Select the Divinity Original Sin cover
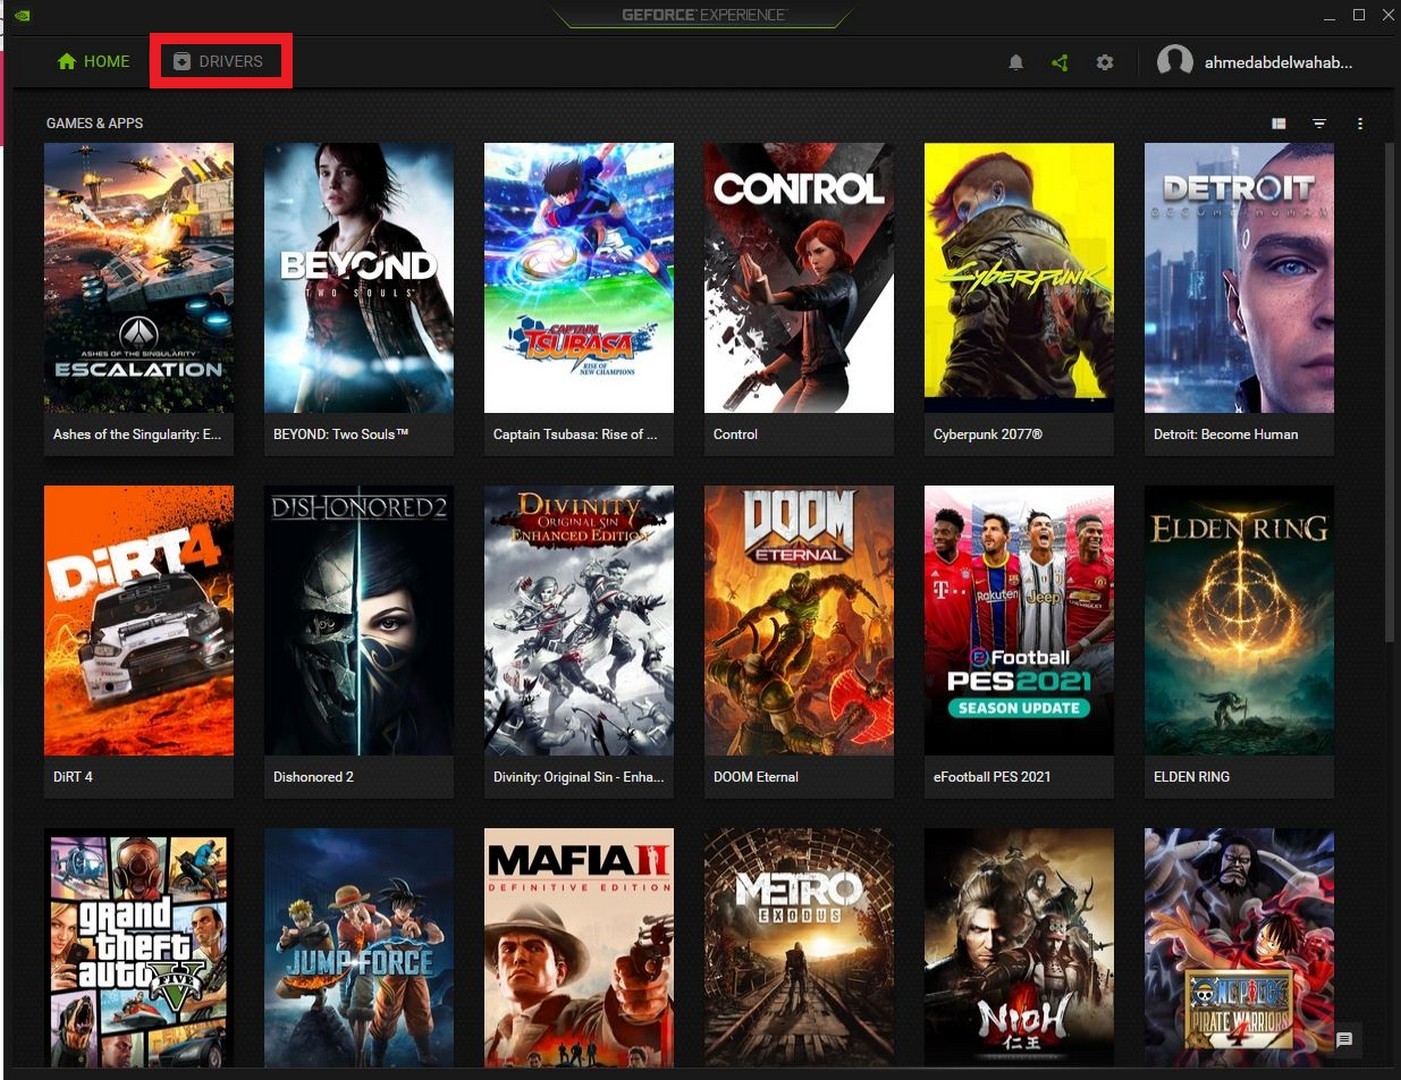 pos(579,621)
